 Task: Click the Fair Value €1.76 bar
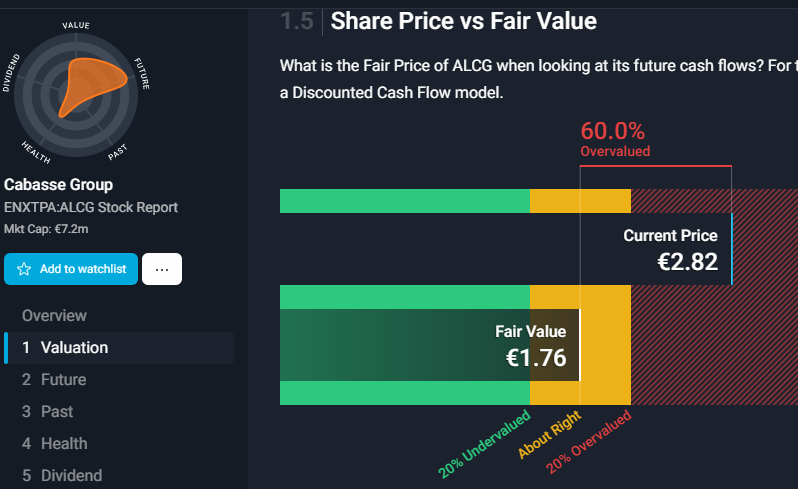pyautogui.click(x=430, y=345)
